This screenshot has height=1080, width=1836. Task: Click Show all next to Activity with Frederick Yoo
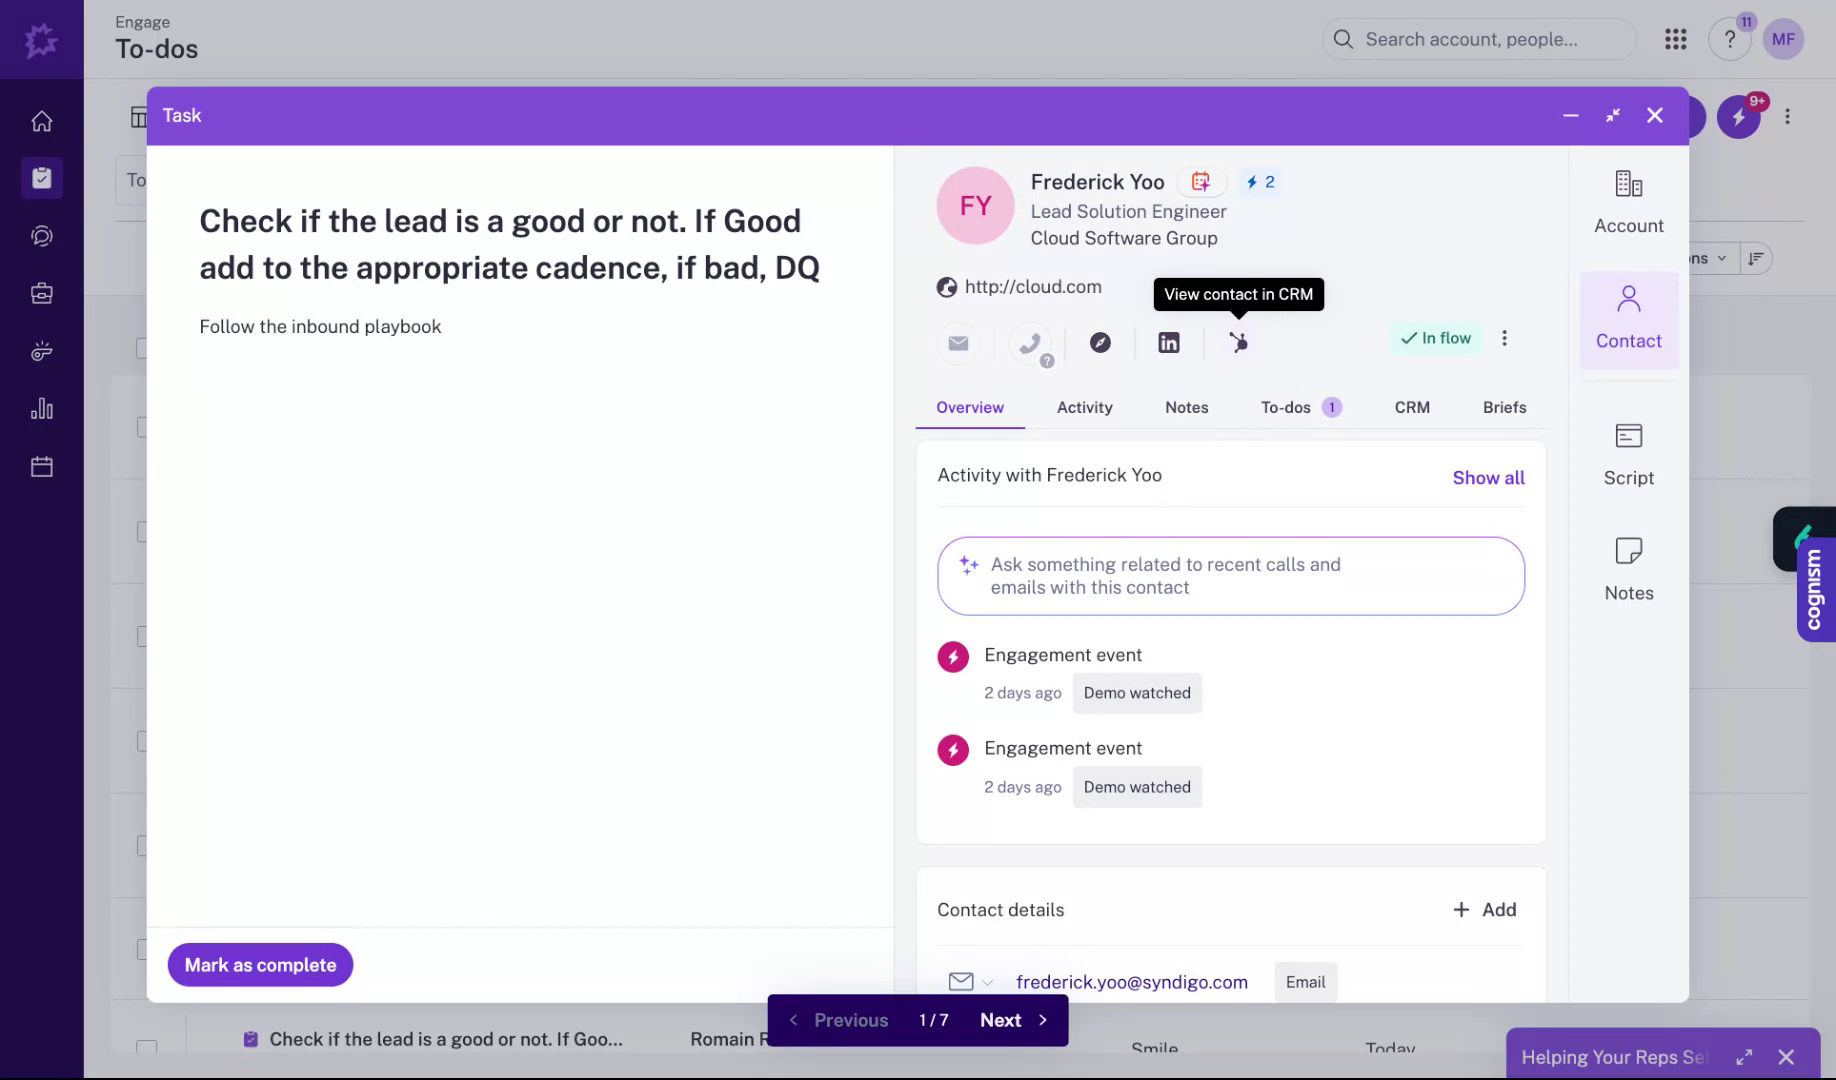(1487, 477)
